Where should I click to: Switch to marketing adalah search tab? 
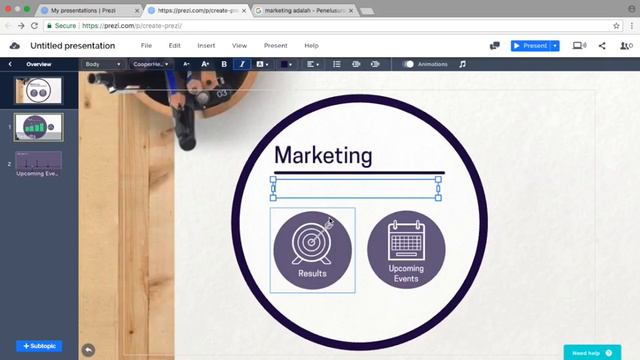(304, 11)
